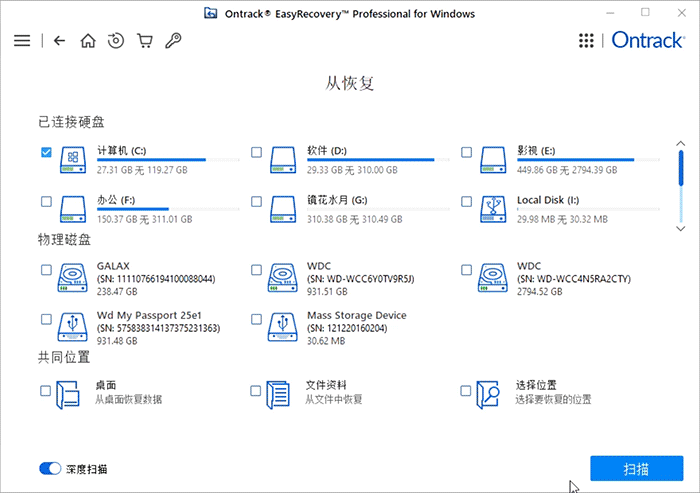Click the activation key icon
The image size is (700, 493).
pyautogui.click(x=173, y=41)
